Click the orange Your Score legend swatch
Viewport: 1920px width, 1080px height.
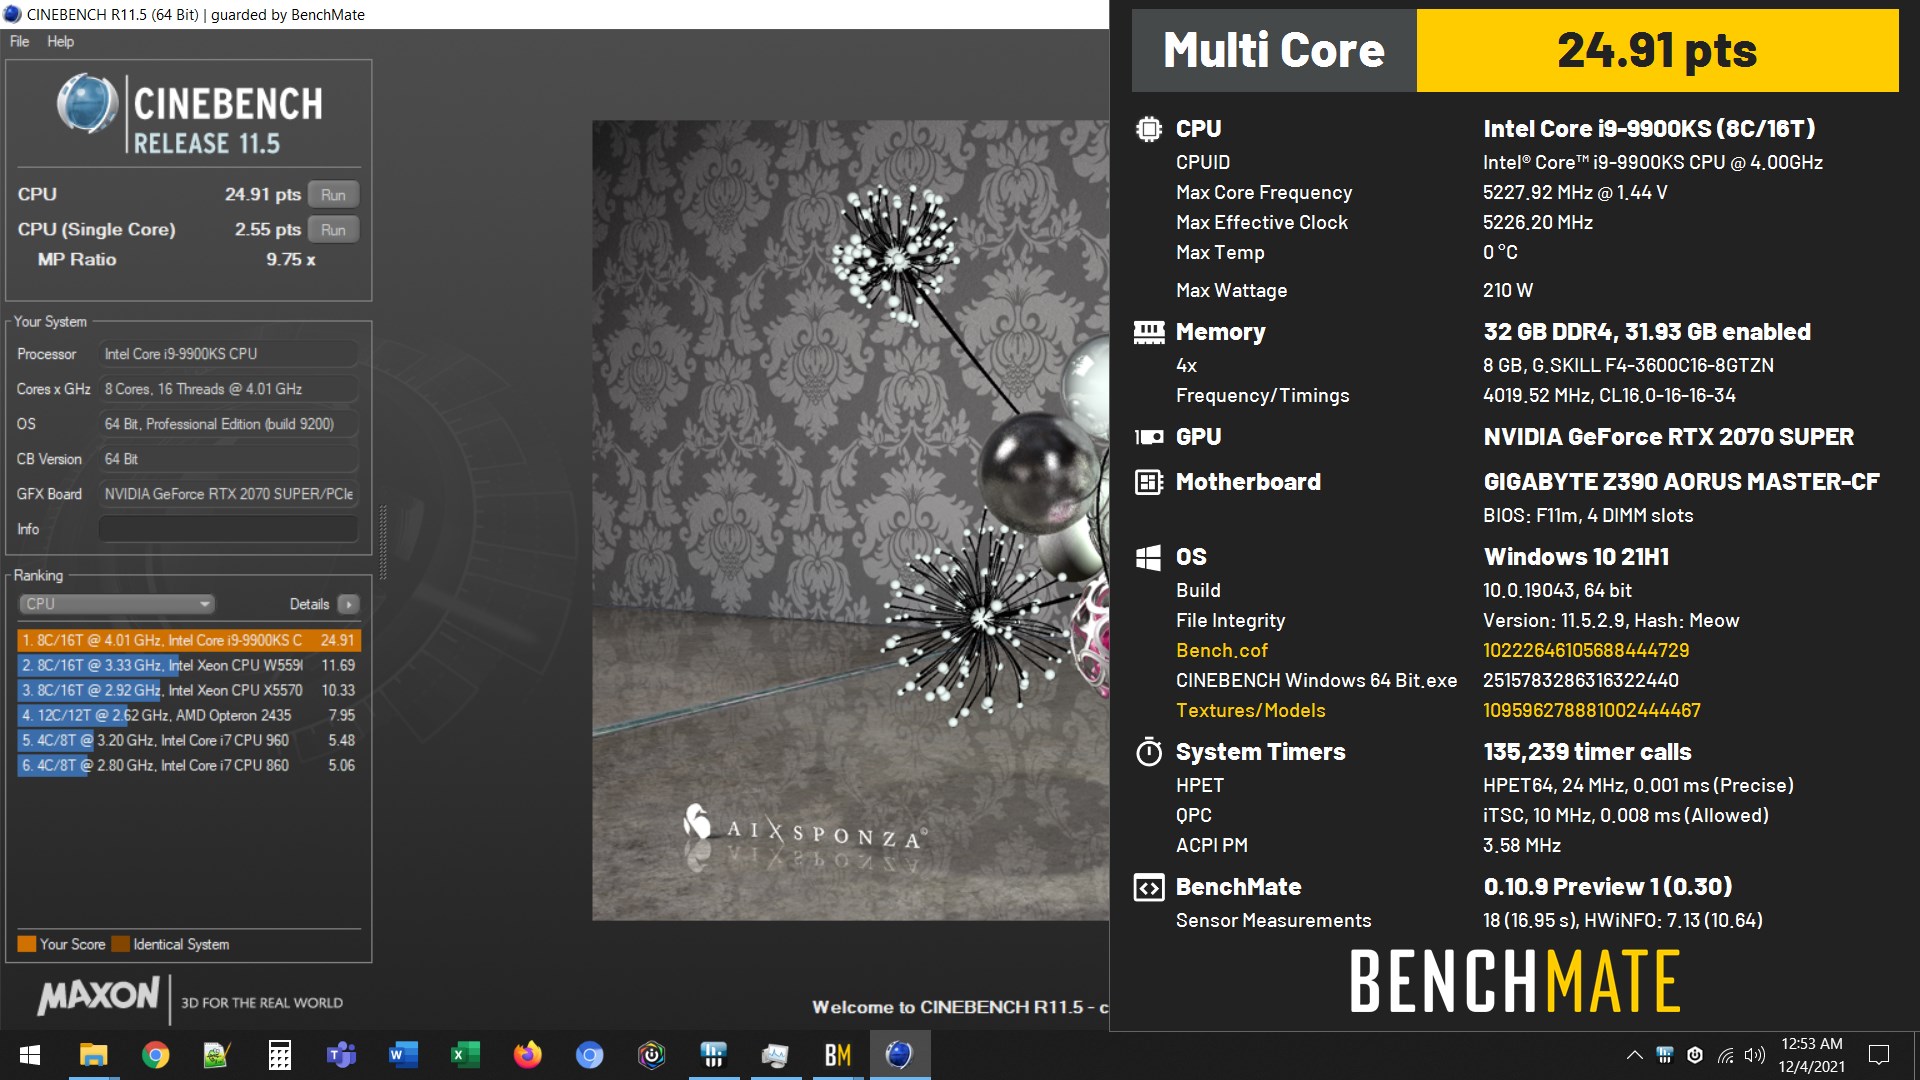[27, 944]
